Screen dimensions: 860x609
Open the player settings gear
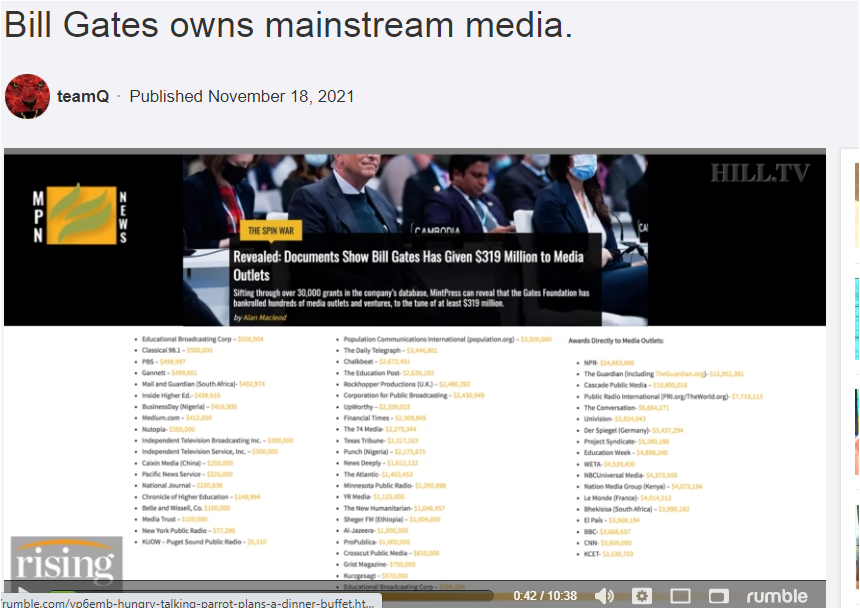642,595
